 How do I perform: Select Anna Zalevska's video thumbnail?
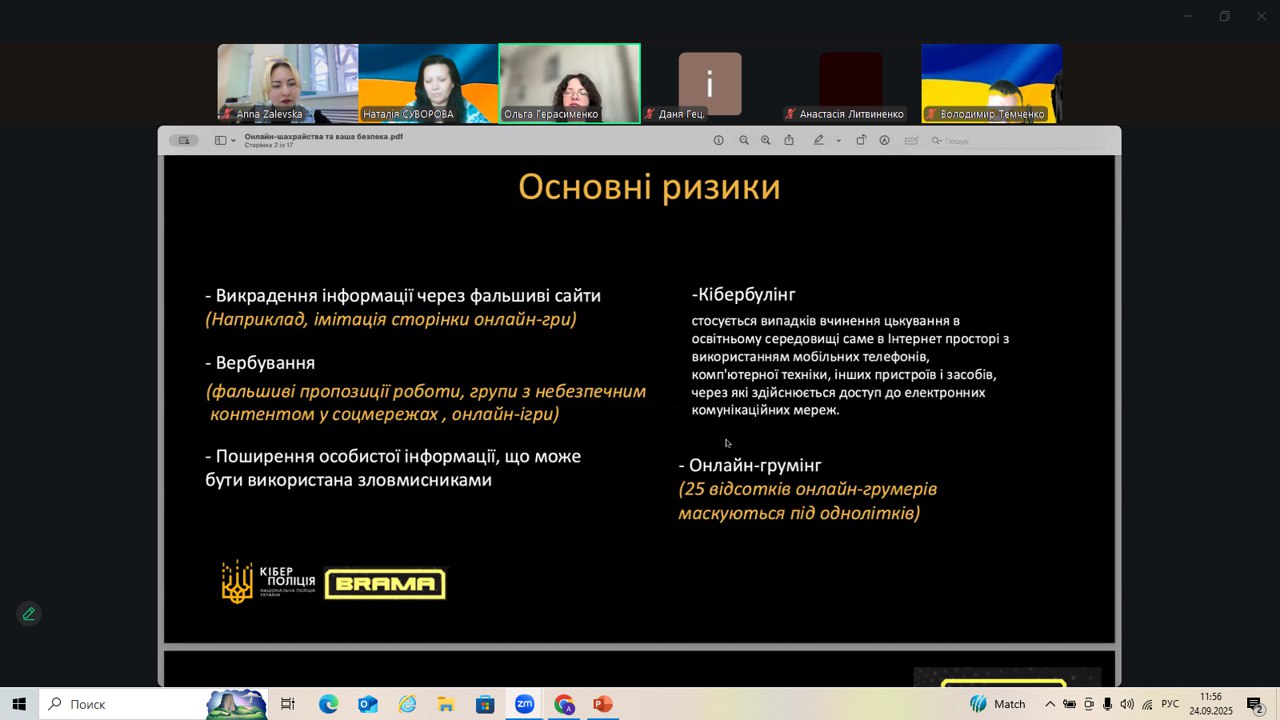point(288,83)
